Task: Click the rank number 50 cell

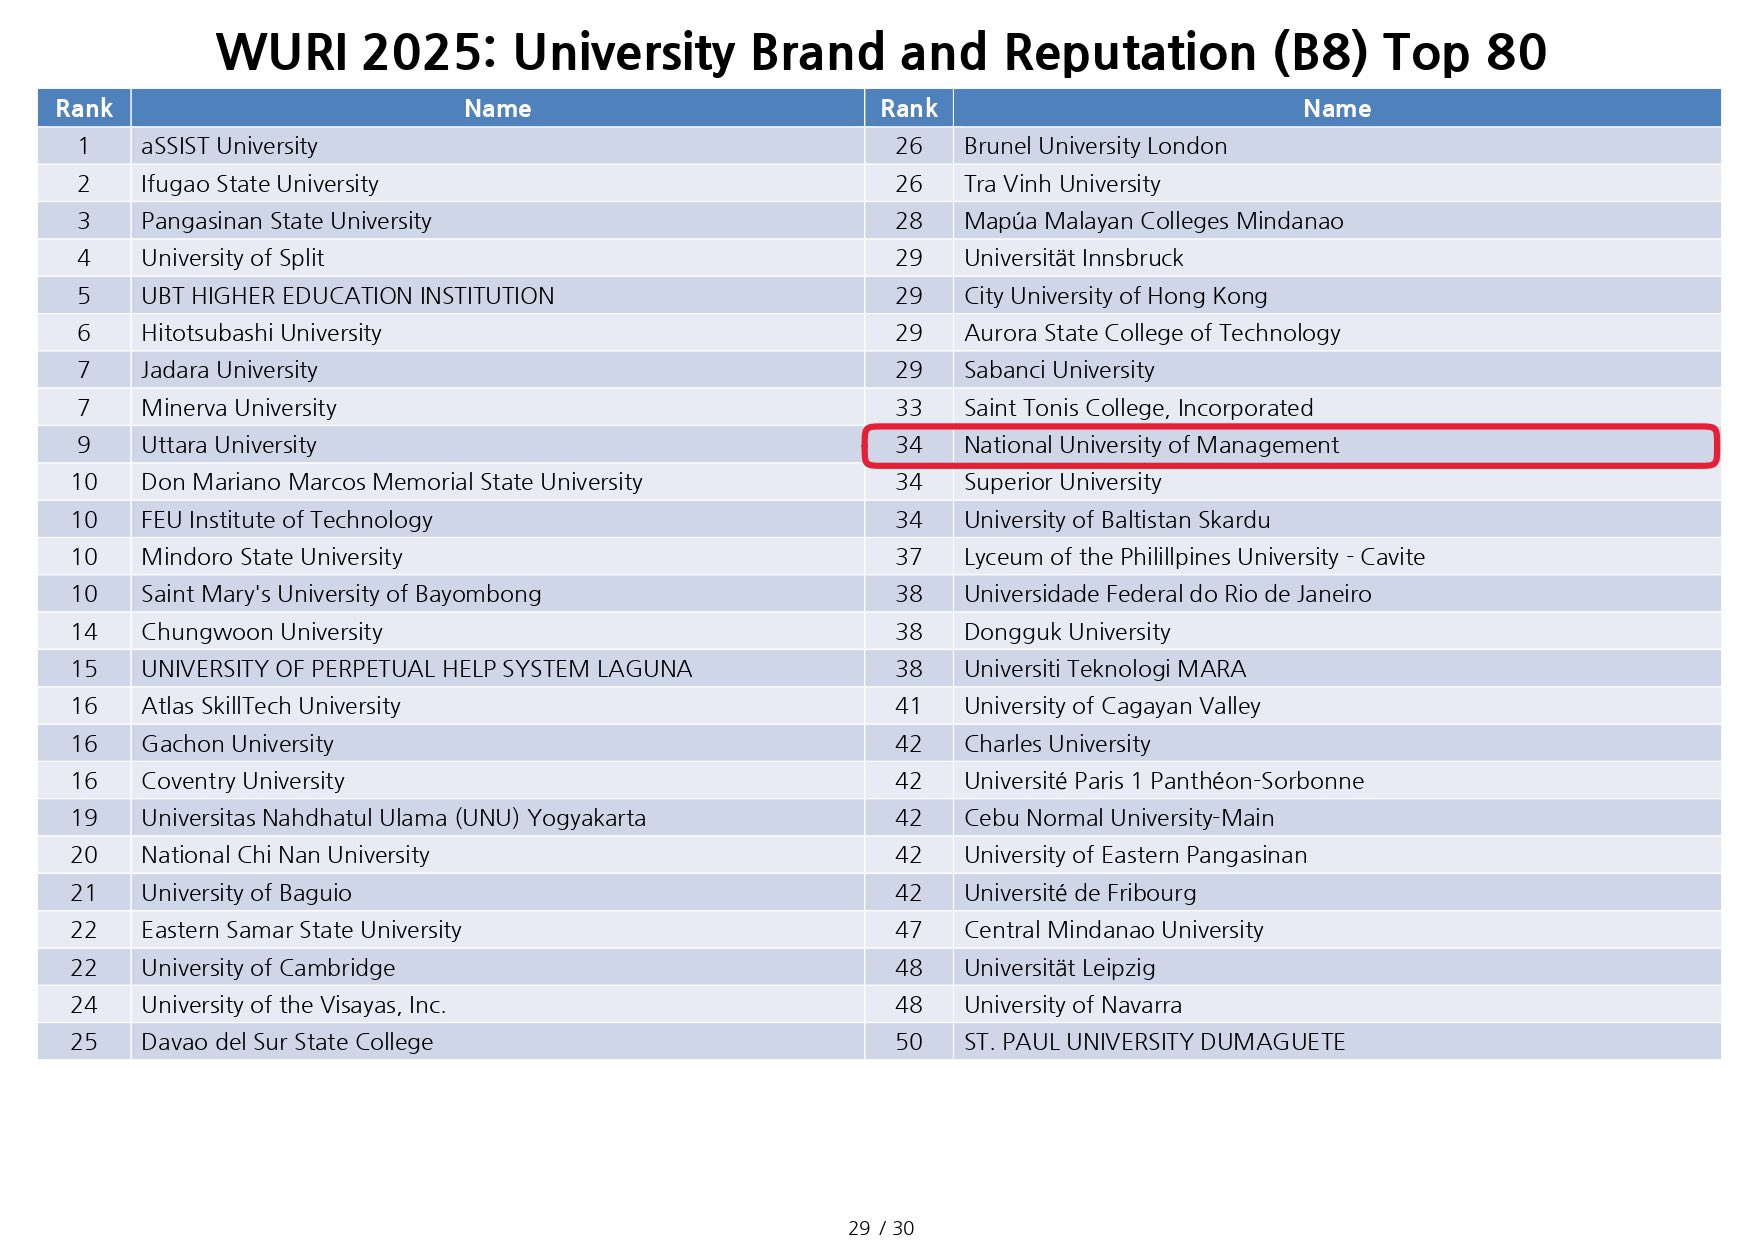Action: pyautogui.click(x=909, y=1042)
